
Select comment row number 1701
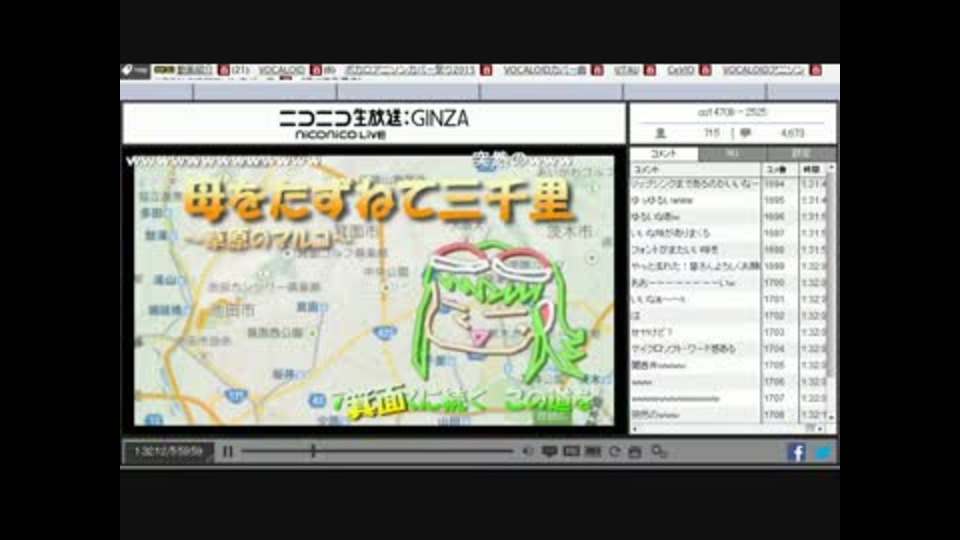pyautogui.click(x=729, y=299)
